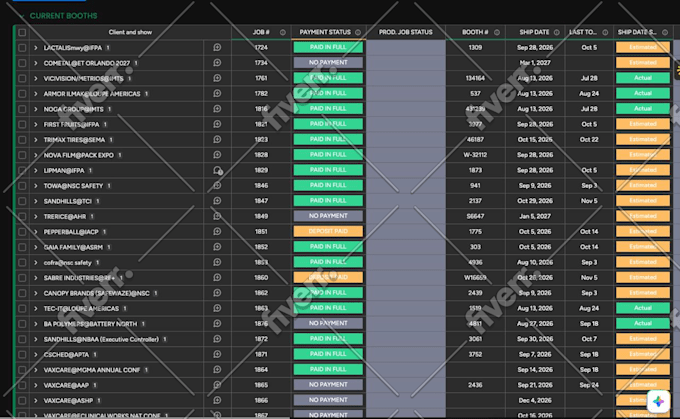The height and width of the screenshot is (419, 680).
Task: Expand subitems of NOVA FILM@PACK EXPO
Action: tap(36, 155)
